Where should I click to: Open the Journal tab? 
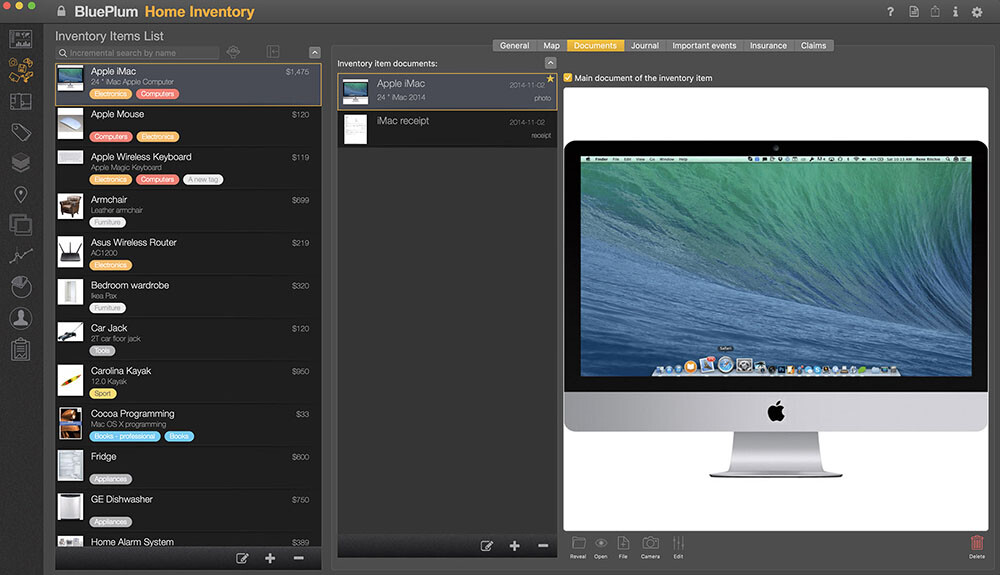coord(645,45)
